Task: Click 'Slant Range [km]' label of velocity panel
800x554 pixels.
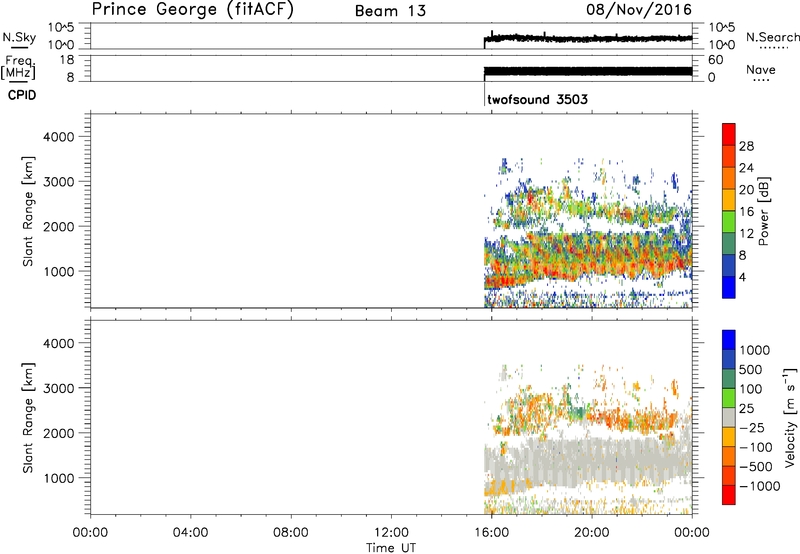Action: (28, 418)
